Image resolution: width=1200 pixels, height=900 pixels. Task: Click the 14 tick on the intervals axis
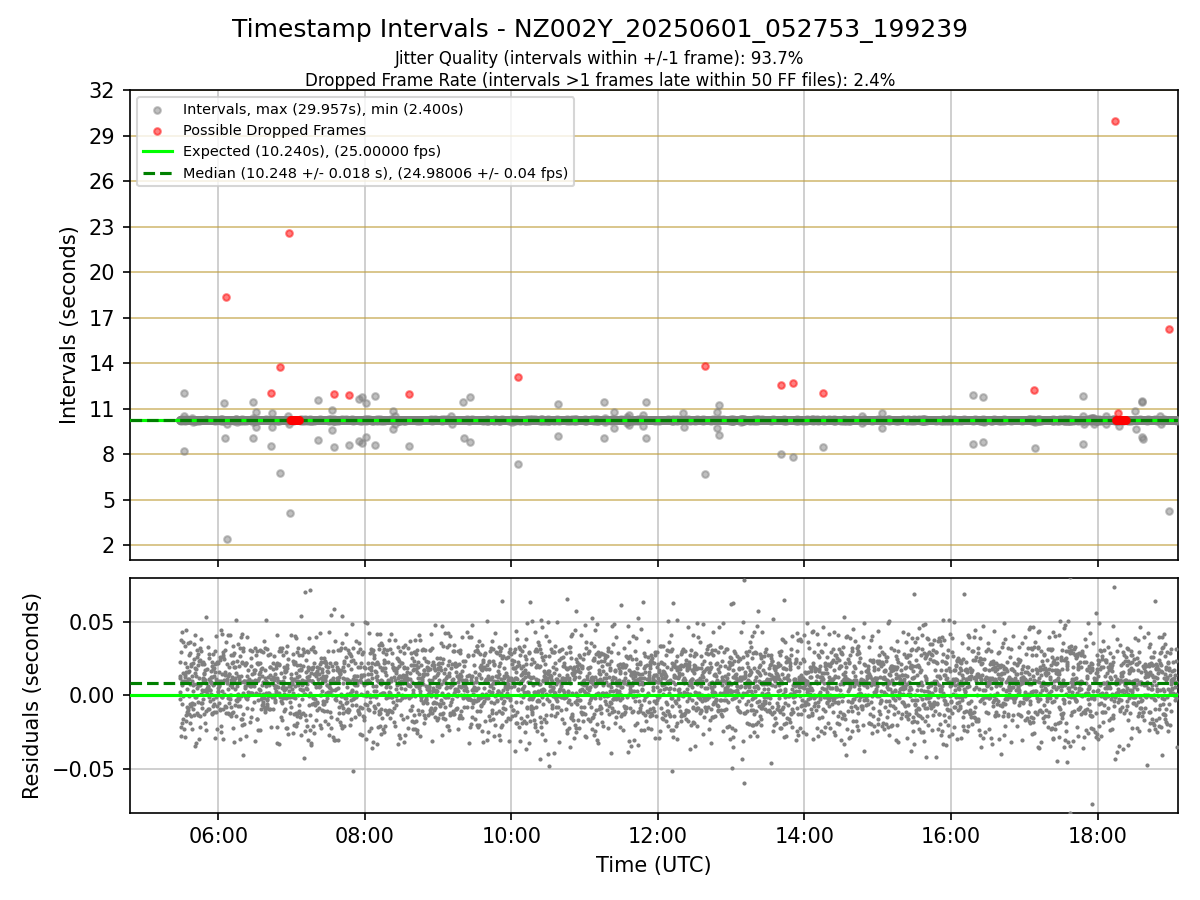pos(101,364)
